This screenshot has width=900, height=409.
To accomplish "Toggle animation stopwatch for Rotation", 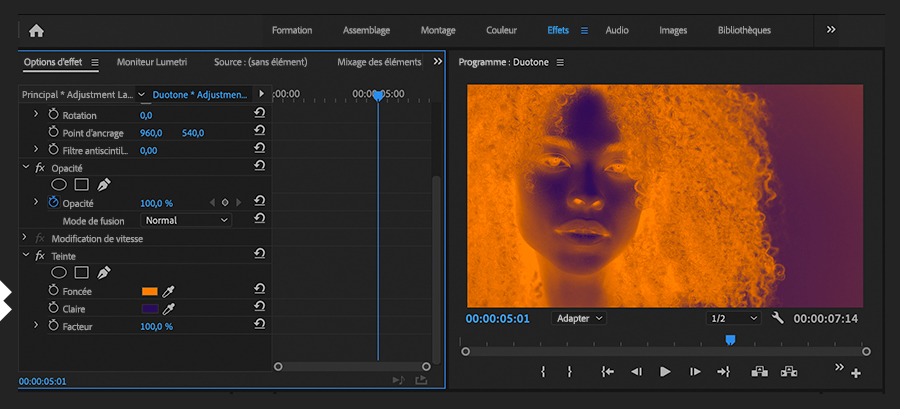I will (x=54, y=115).
